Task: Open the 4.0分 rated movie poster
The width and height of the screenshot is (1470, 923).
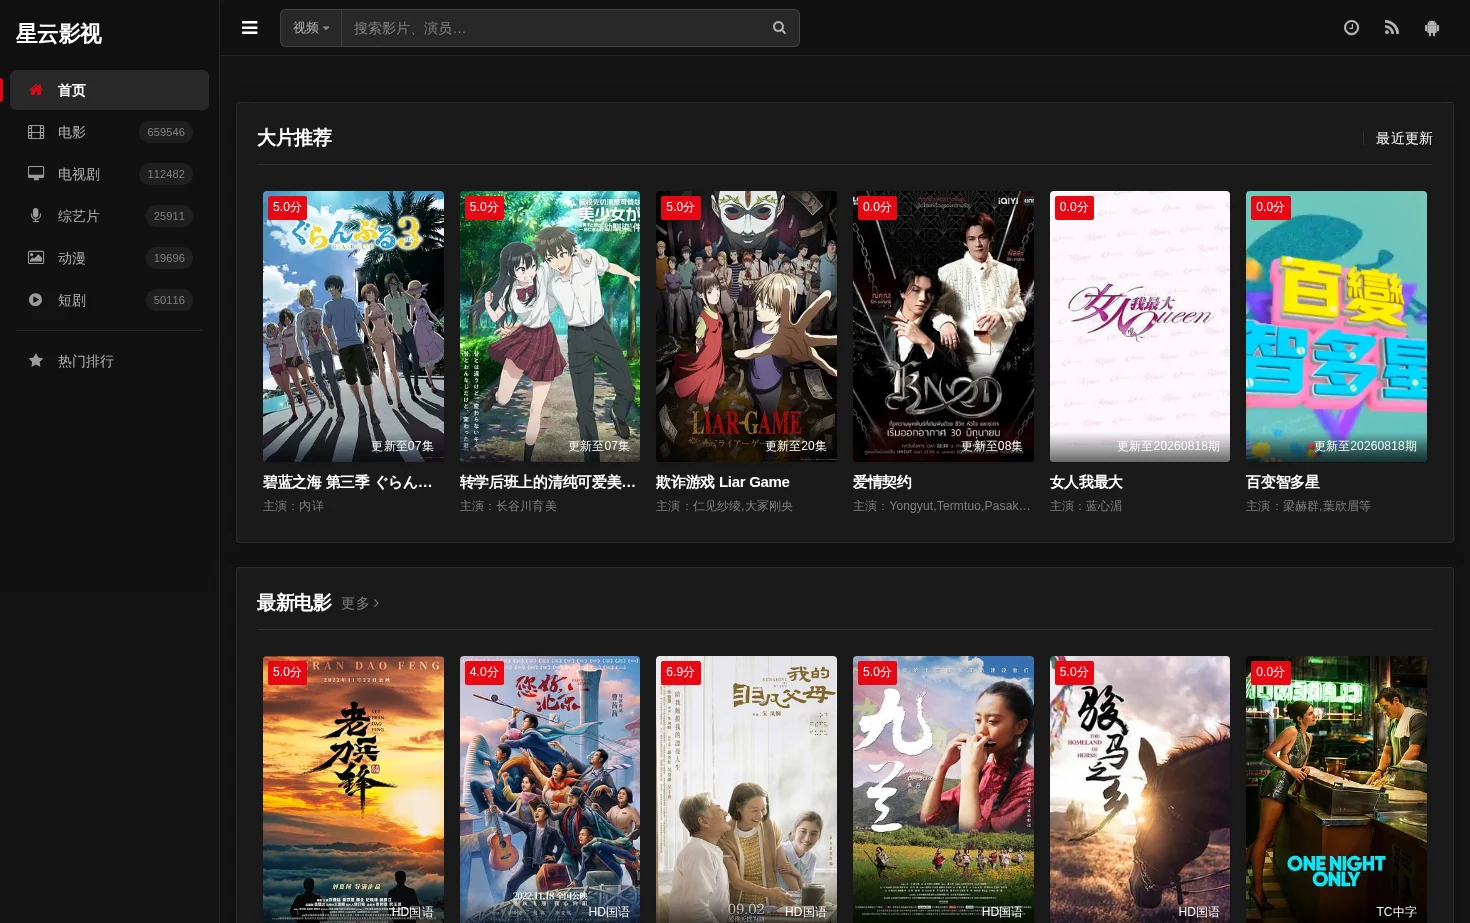Action: (x=550, y=789)
